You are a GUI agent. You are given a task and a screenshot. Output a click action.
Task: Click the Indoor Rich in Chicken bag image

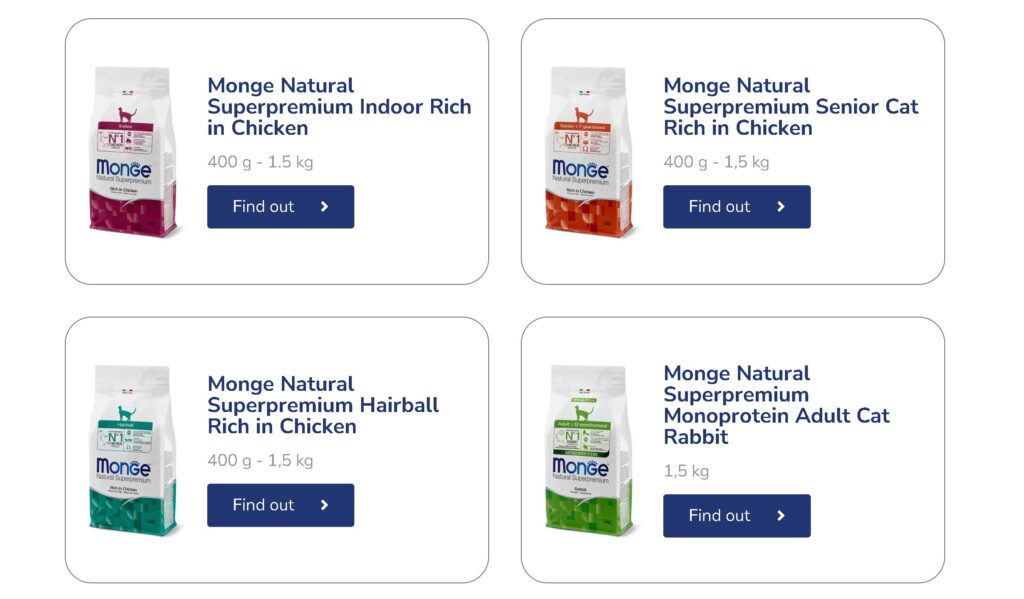click(135, 152)
